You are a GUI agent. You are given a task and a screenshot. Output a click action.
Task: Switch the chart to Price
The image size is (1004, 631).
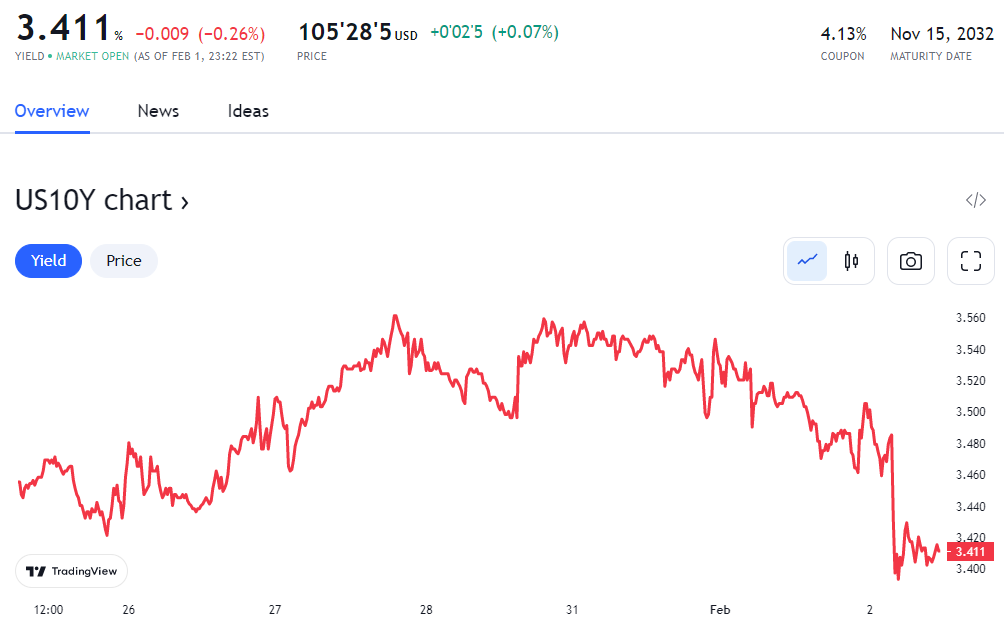(124, 261)
